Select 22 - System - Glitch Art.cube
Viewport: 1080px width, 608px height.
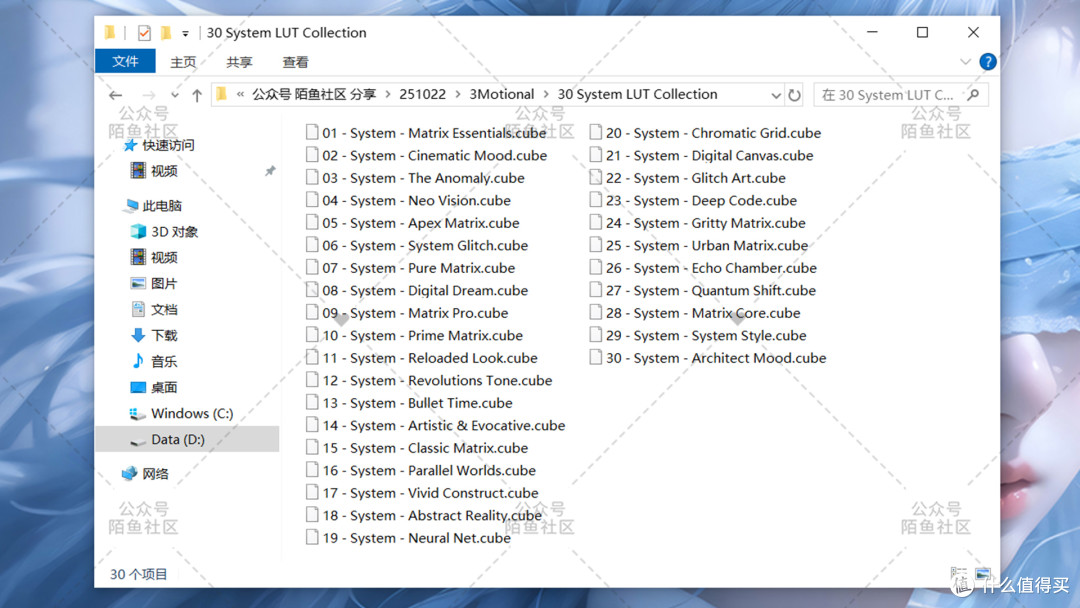coord(696,178)
